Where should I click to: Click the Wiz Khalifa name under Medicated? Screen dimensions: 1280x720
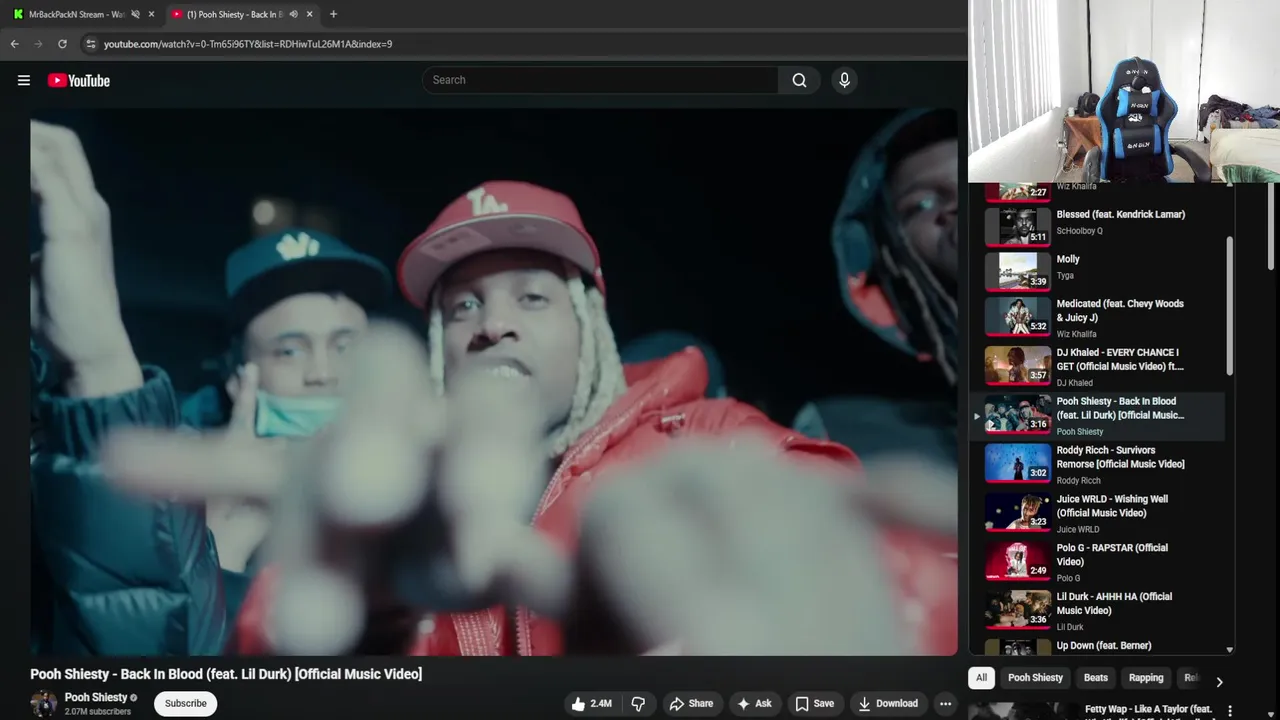click(1077, 334)
